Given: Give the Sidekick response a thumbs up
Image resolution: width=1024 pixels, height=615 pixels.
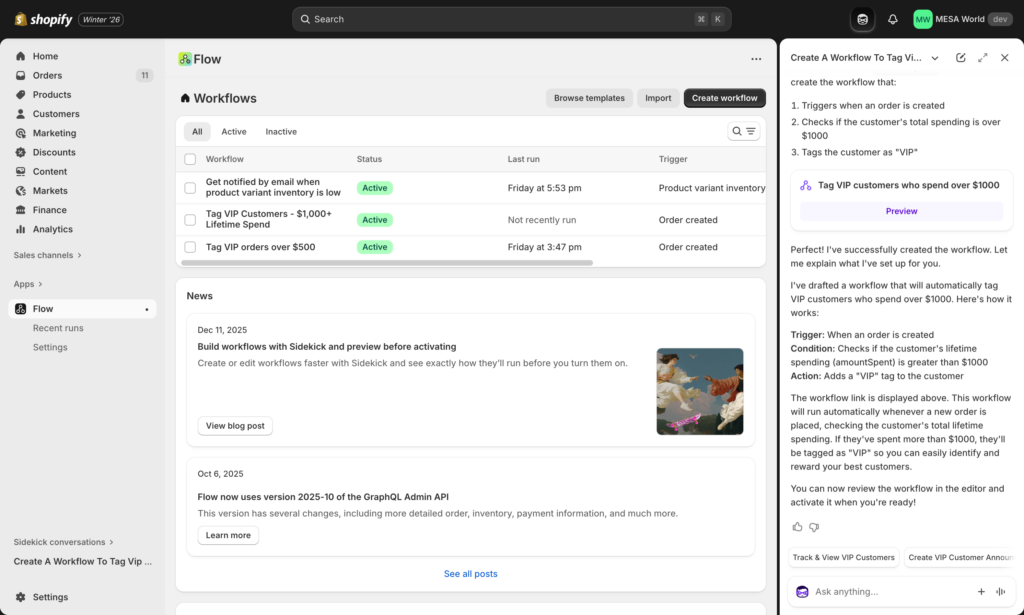Looking at the screenshot, I should 797,527.
